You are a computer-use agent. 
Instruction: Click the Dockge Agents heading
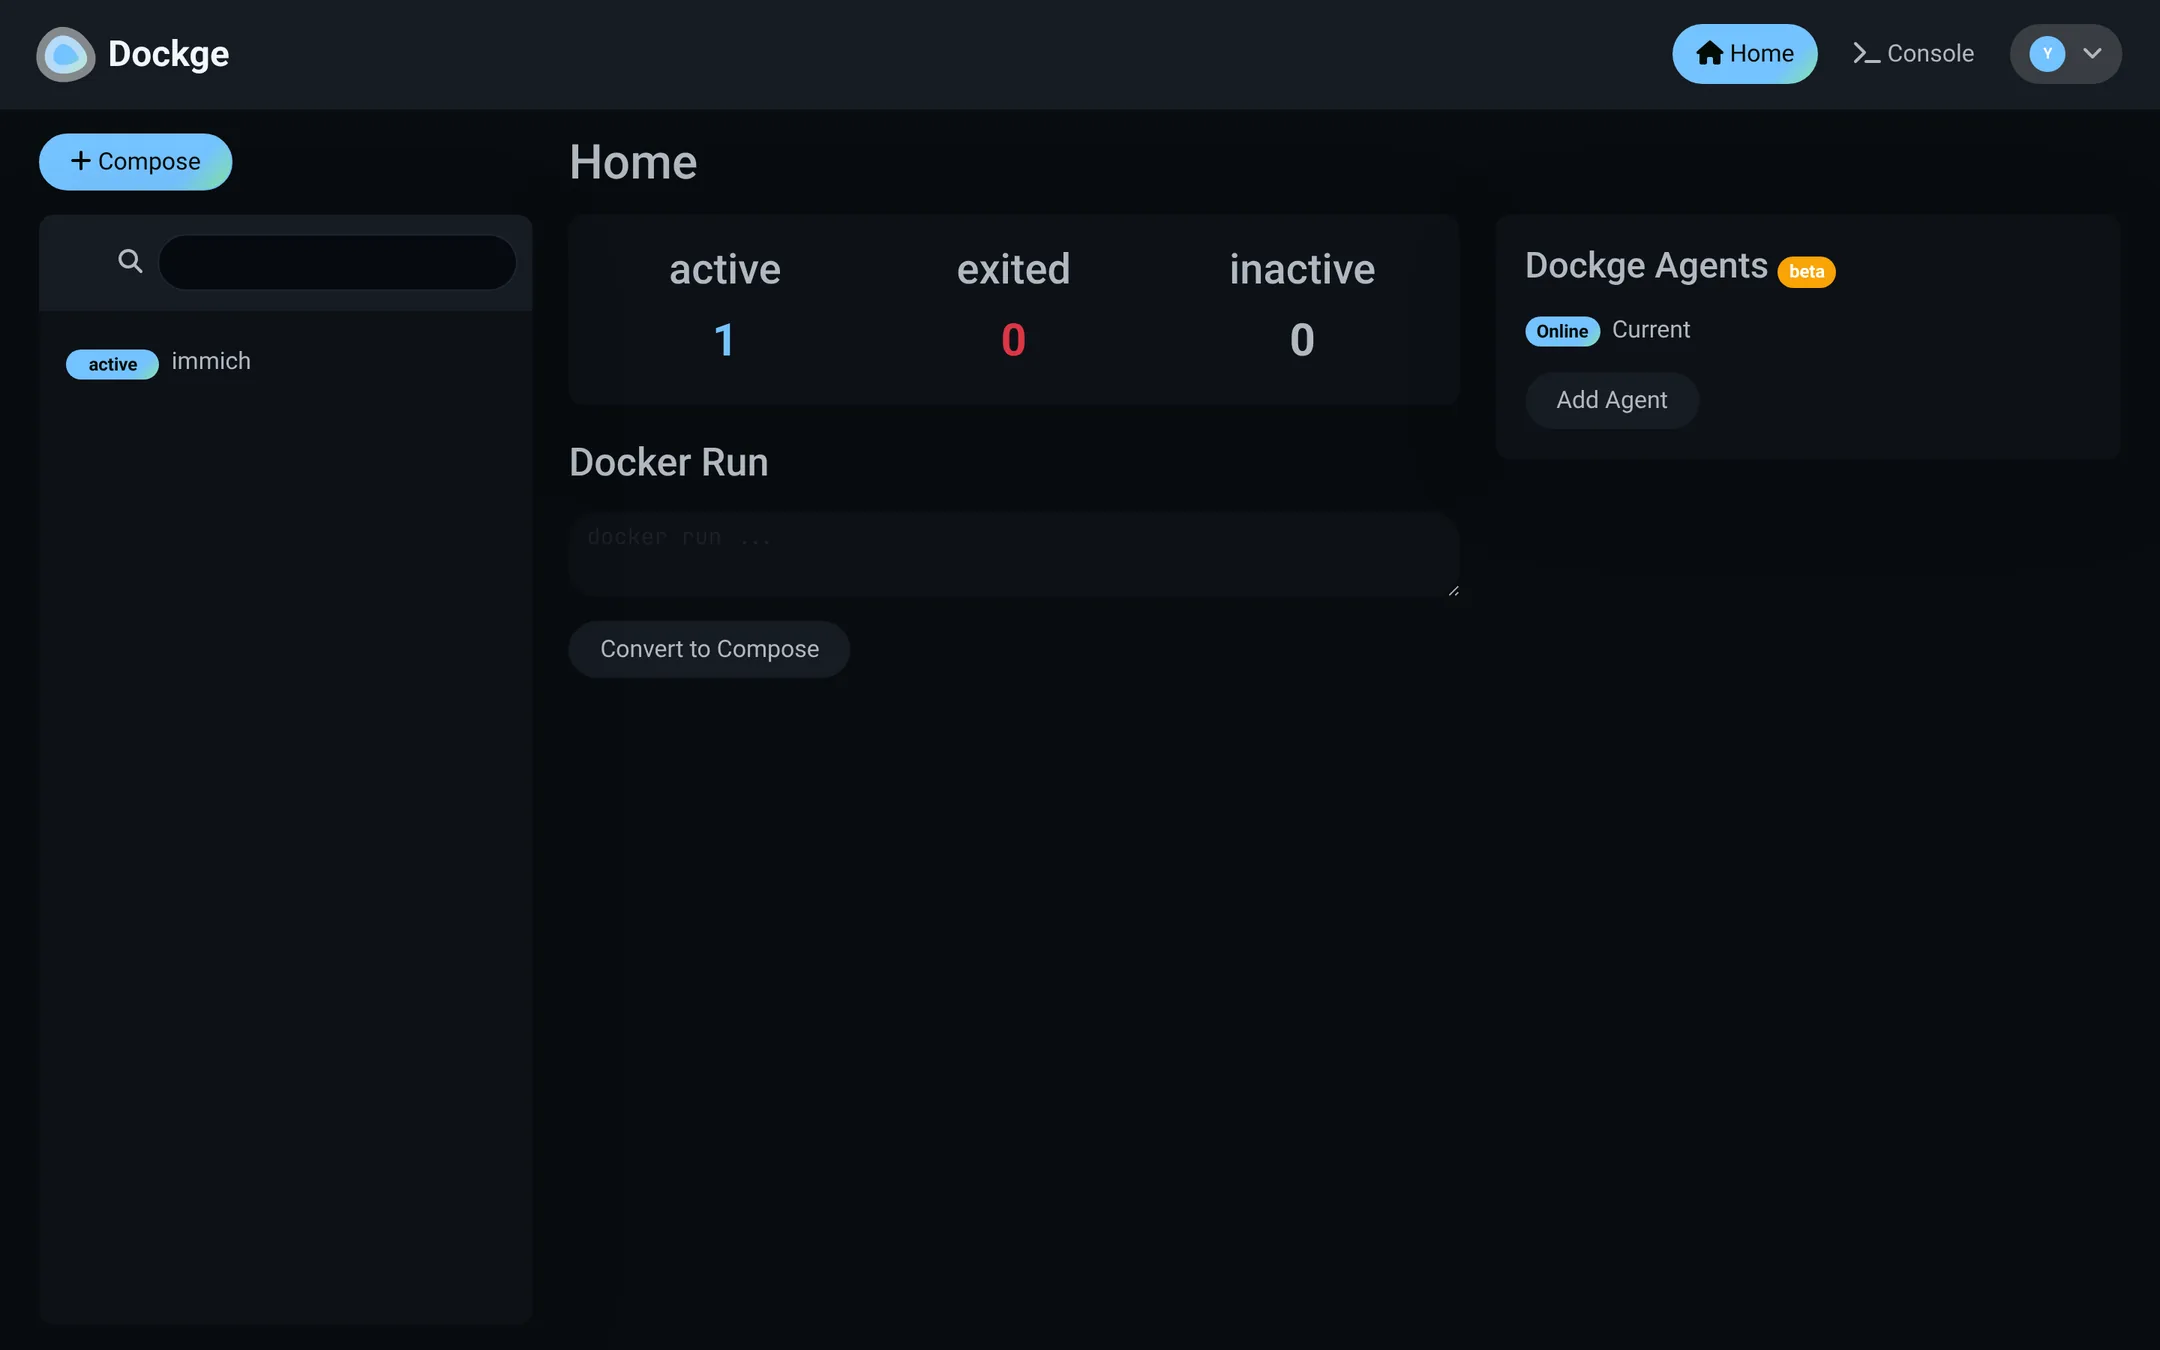click(x=1646, y=266)
